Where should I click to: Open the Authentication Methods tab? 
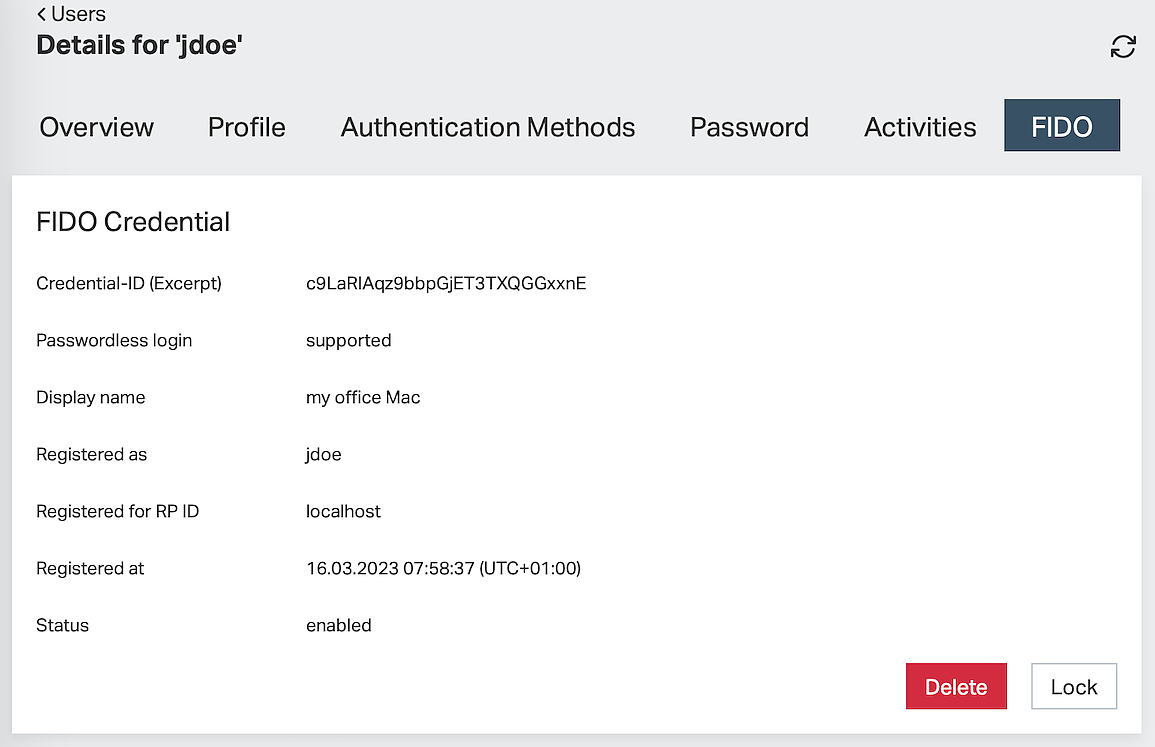[x=488, y=127]
